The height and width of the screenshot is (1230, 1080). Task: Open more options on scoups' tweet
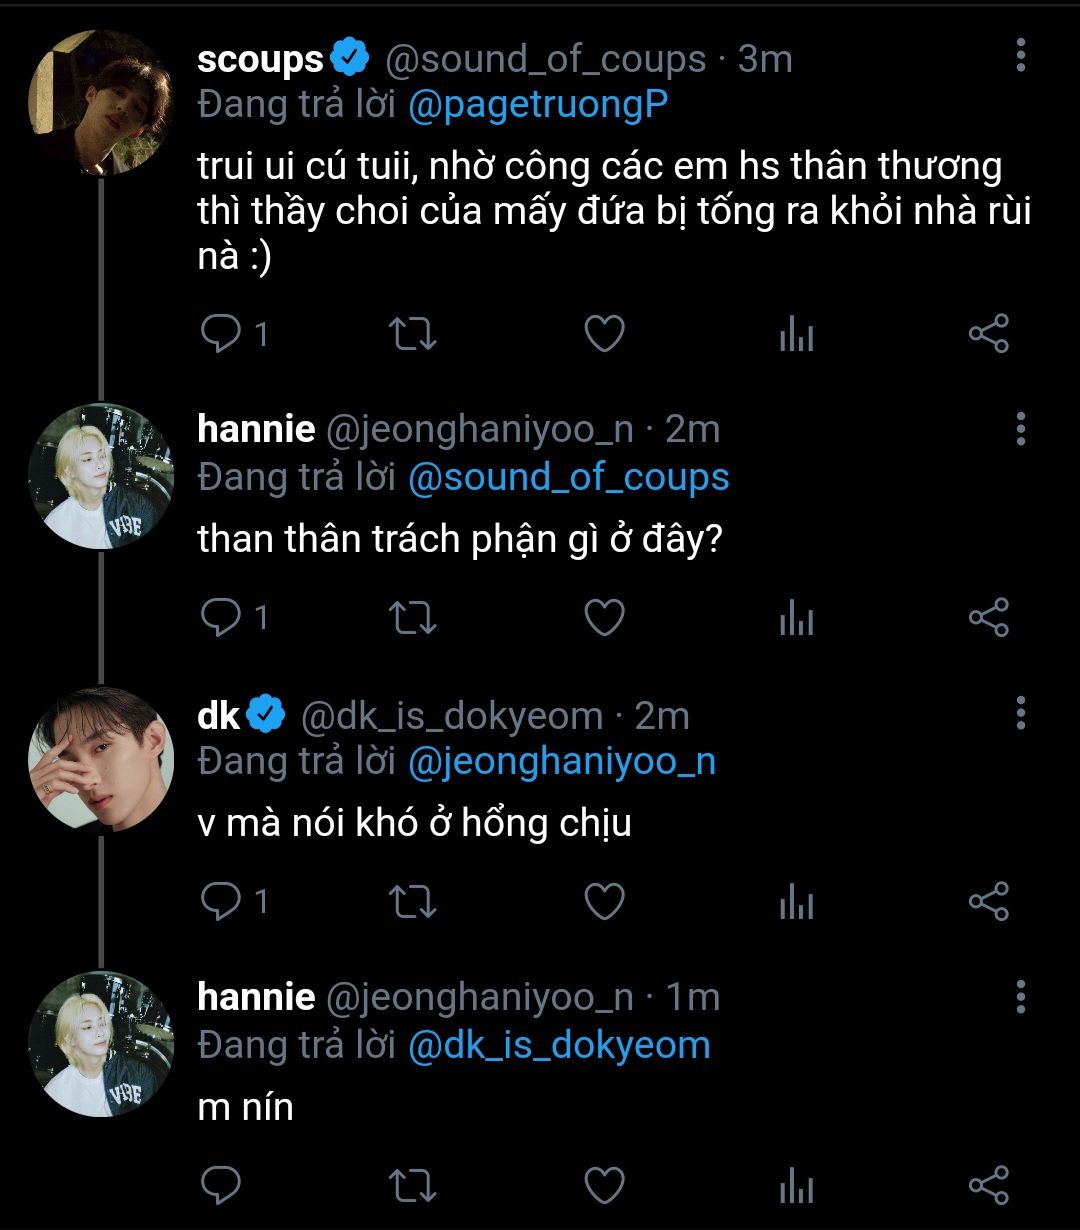[1020, 56]
